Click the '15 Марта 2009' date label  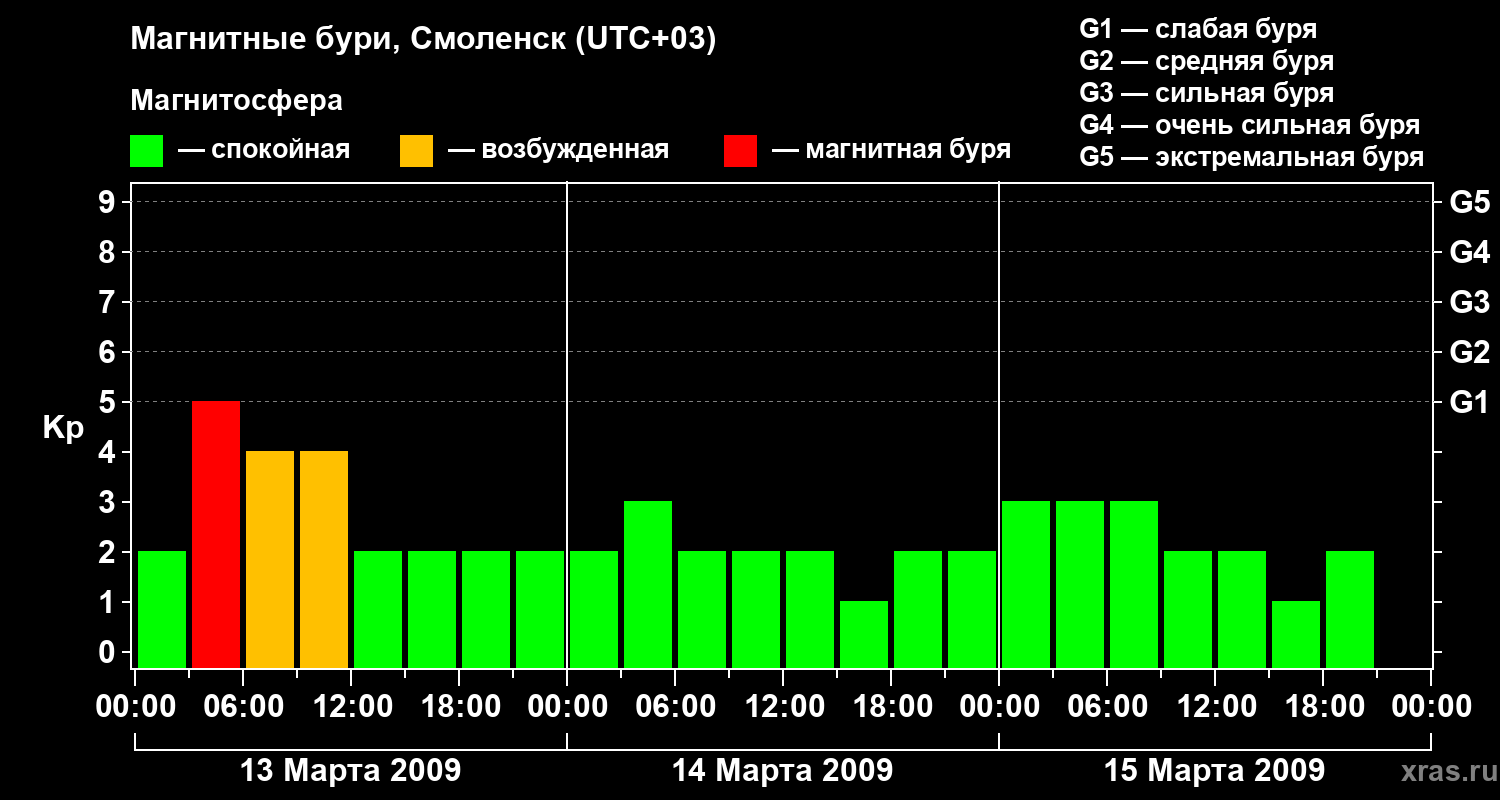pos(1215,771)
